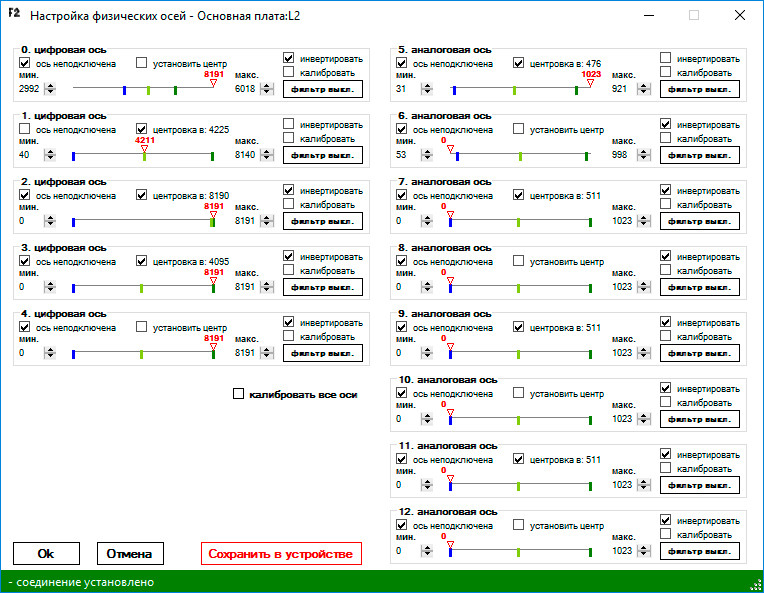Toggle 'установить центр' for analog axis 8

pos(518,261)
